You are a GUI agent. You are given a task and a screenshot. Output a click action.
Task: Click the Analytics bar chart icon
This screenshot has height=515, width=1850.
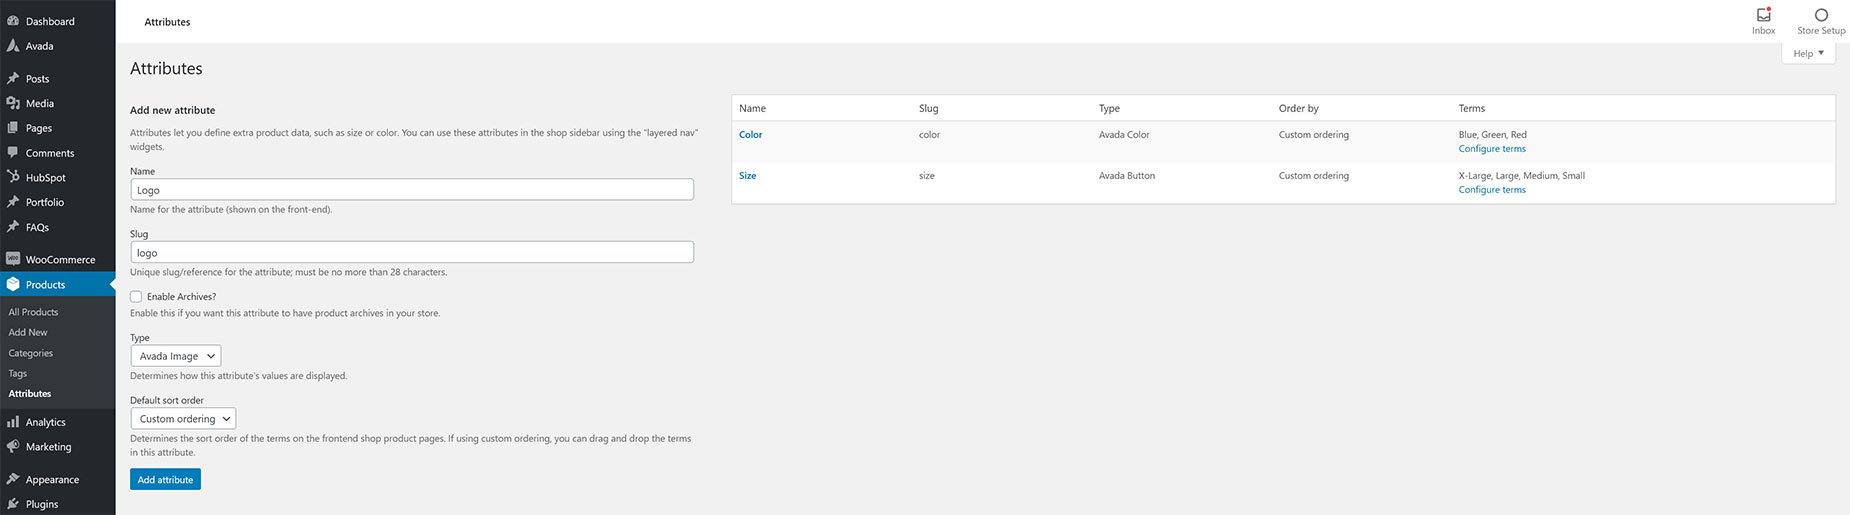[13, 422]
